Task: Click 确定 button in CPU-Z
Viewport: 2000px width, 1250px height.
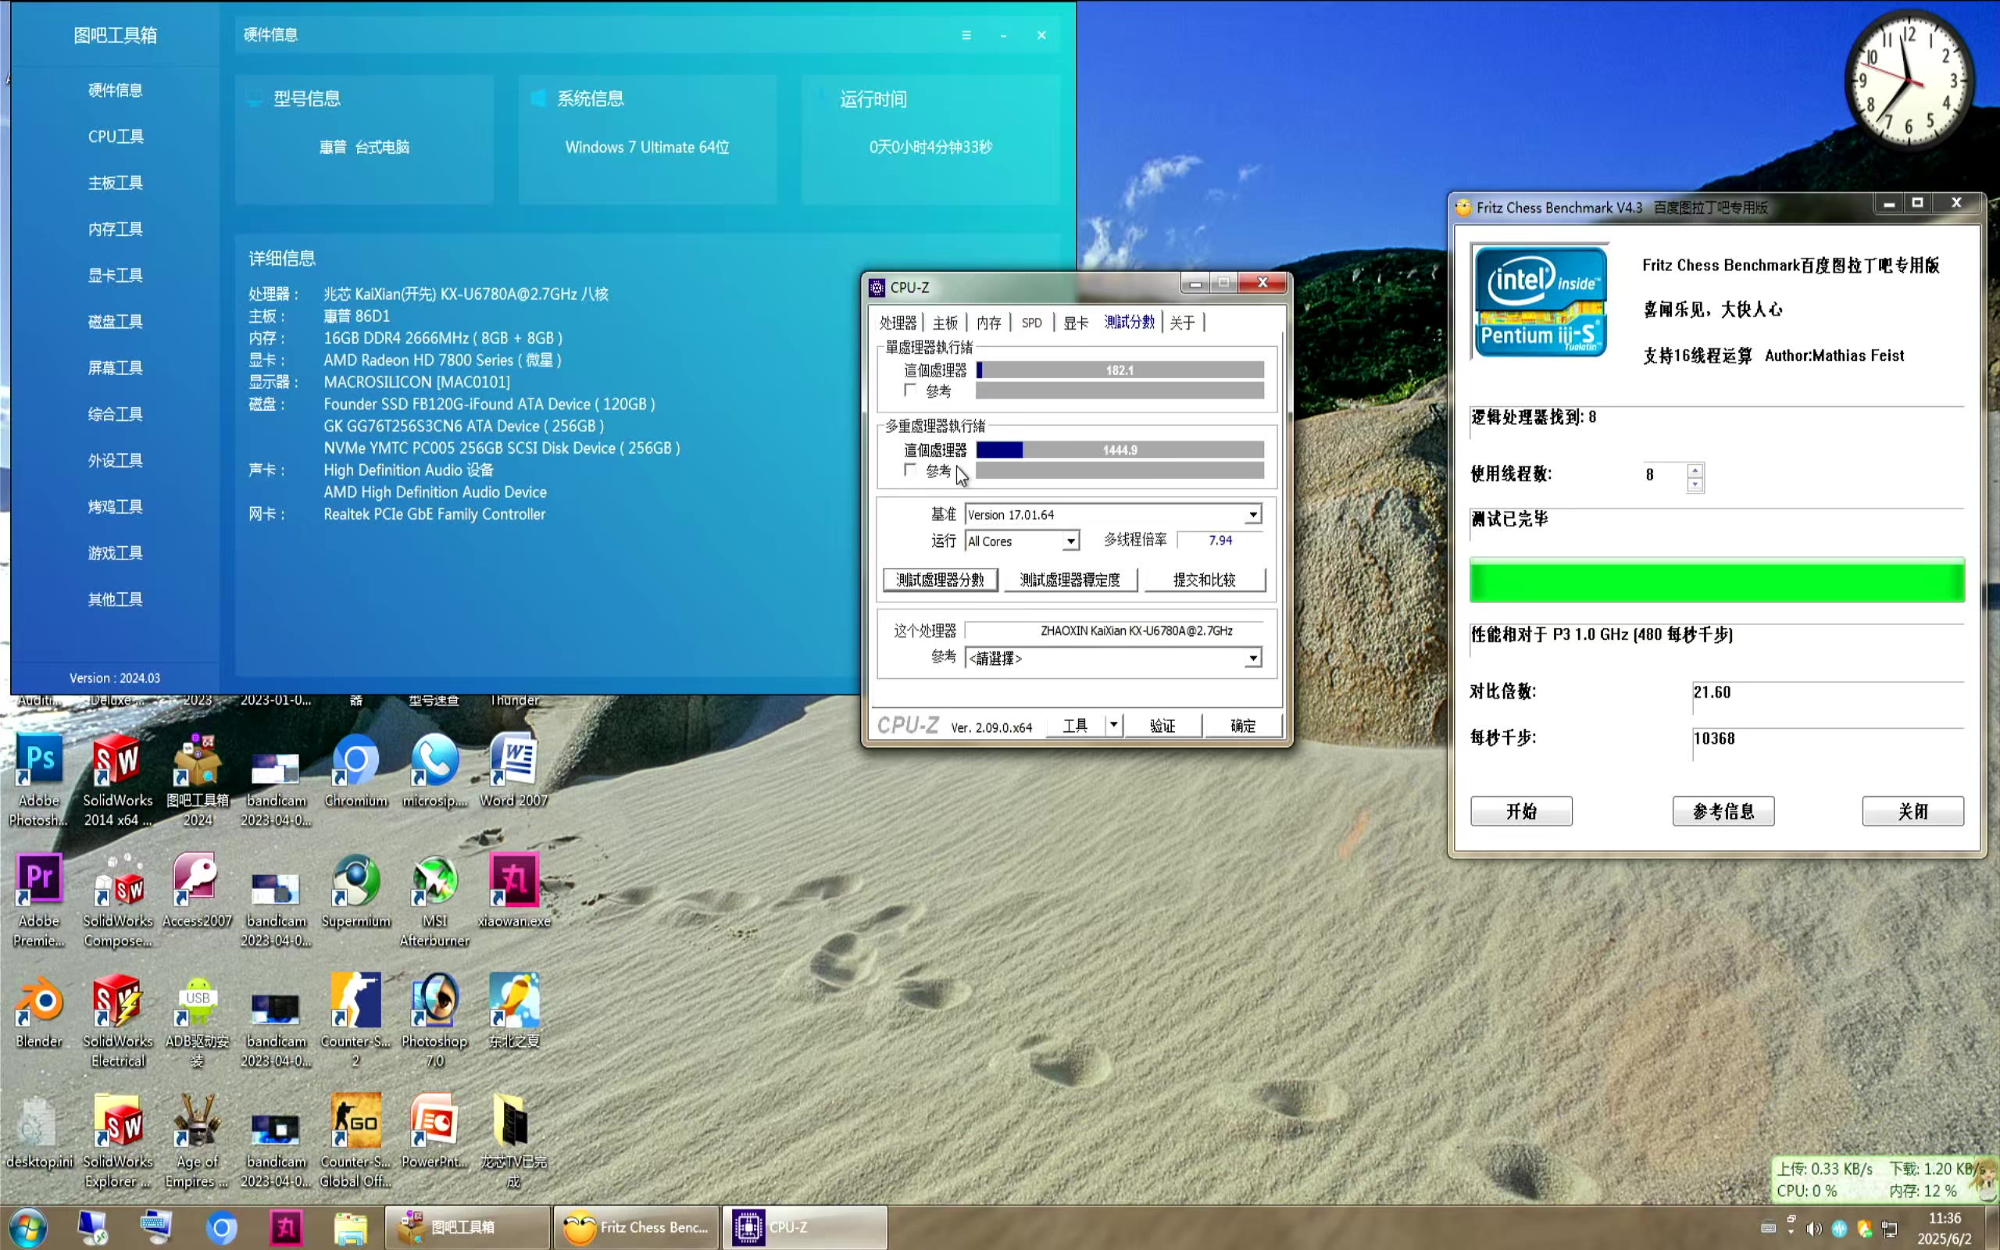Action: pyautogui.click(x=1243, y=725)
